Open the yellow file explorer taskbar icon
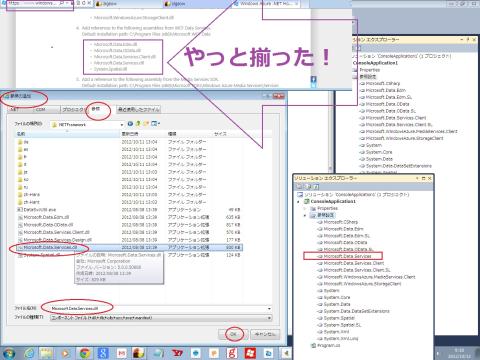The width and height of the screenshot is (480, 360). (x=47, y=353)
